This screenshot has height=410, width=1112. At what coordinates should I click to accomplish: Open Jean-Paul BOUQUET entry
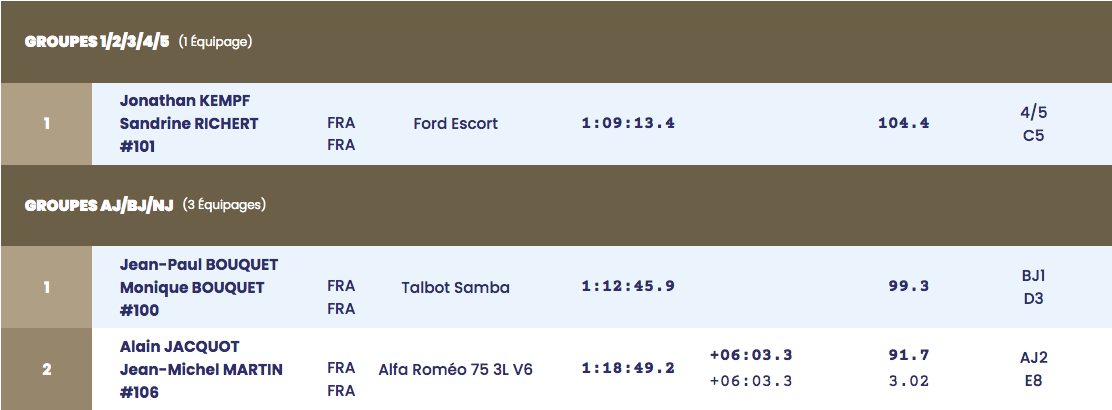tap(199, 265)
